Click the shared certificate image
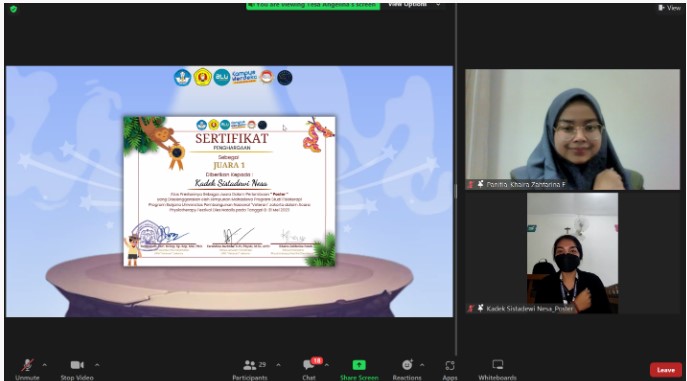Viewport: 687px width, 381px height. click(x=229, y=191)
